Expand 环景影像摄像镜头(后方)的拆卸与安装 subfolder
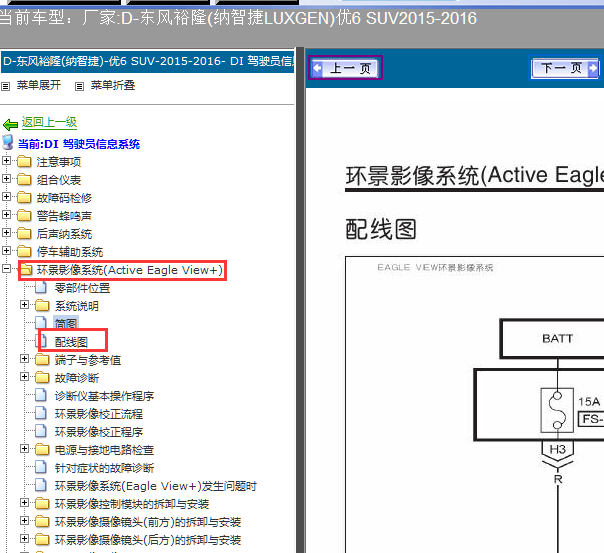Image resolution: width=604 pixels, height=553 pixels. pos(24,538)
